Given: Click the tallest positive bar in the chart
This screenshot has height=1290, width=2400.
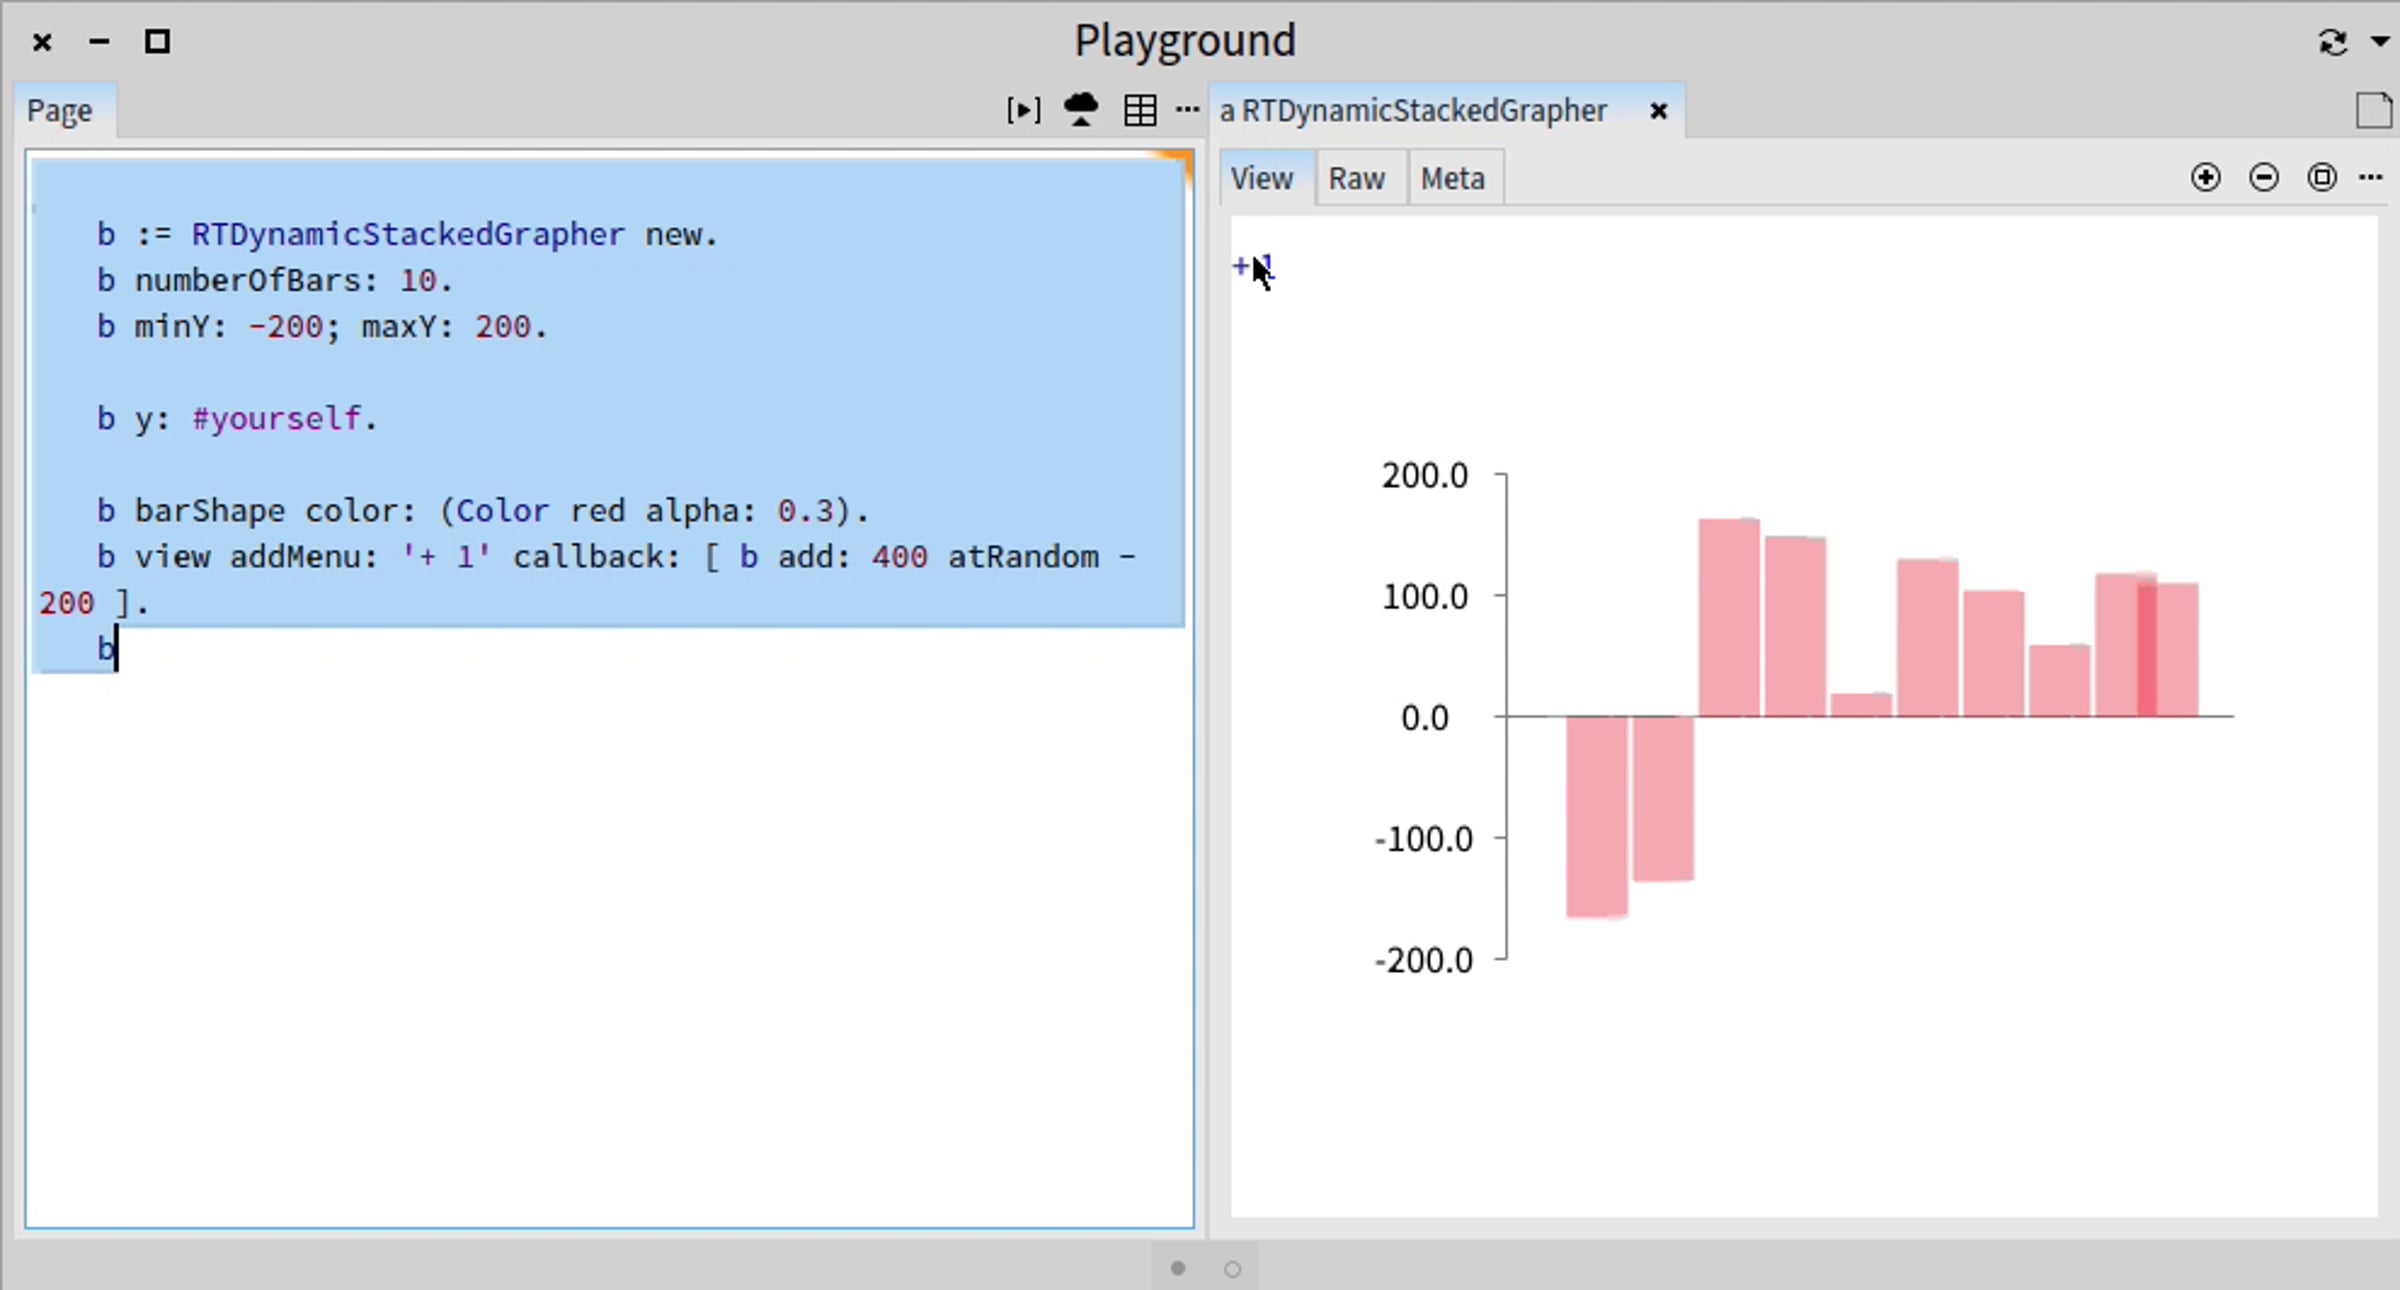Looking at the screenshot, I should [1729, 618].
